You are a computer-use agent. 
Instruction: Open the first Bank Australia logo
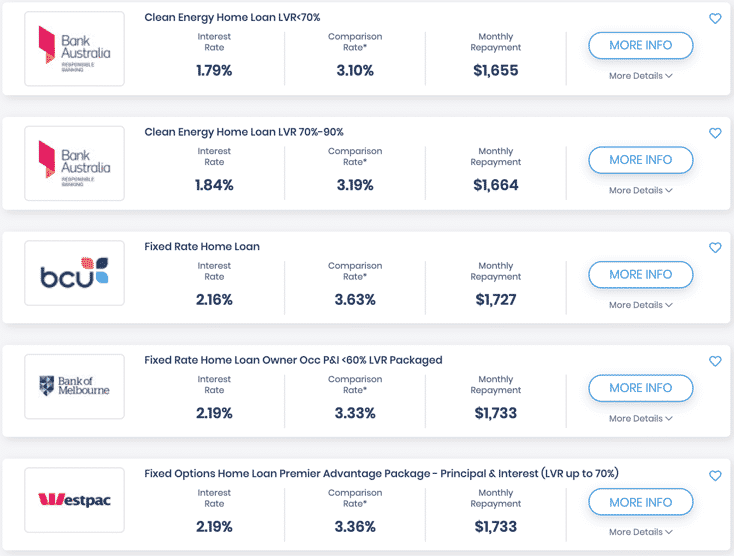tap(74, 48)
